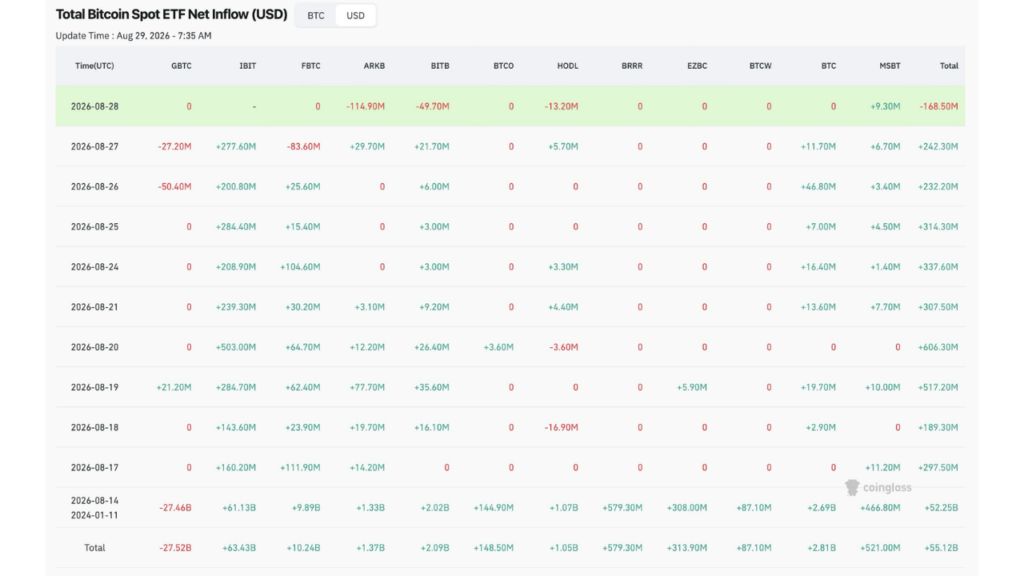Select the 2026-08-20 date cell
The image size is (1024, 576).
coord(95,347)
